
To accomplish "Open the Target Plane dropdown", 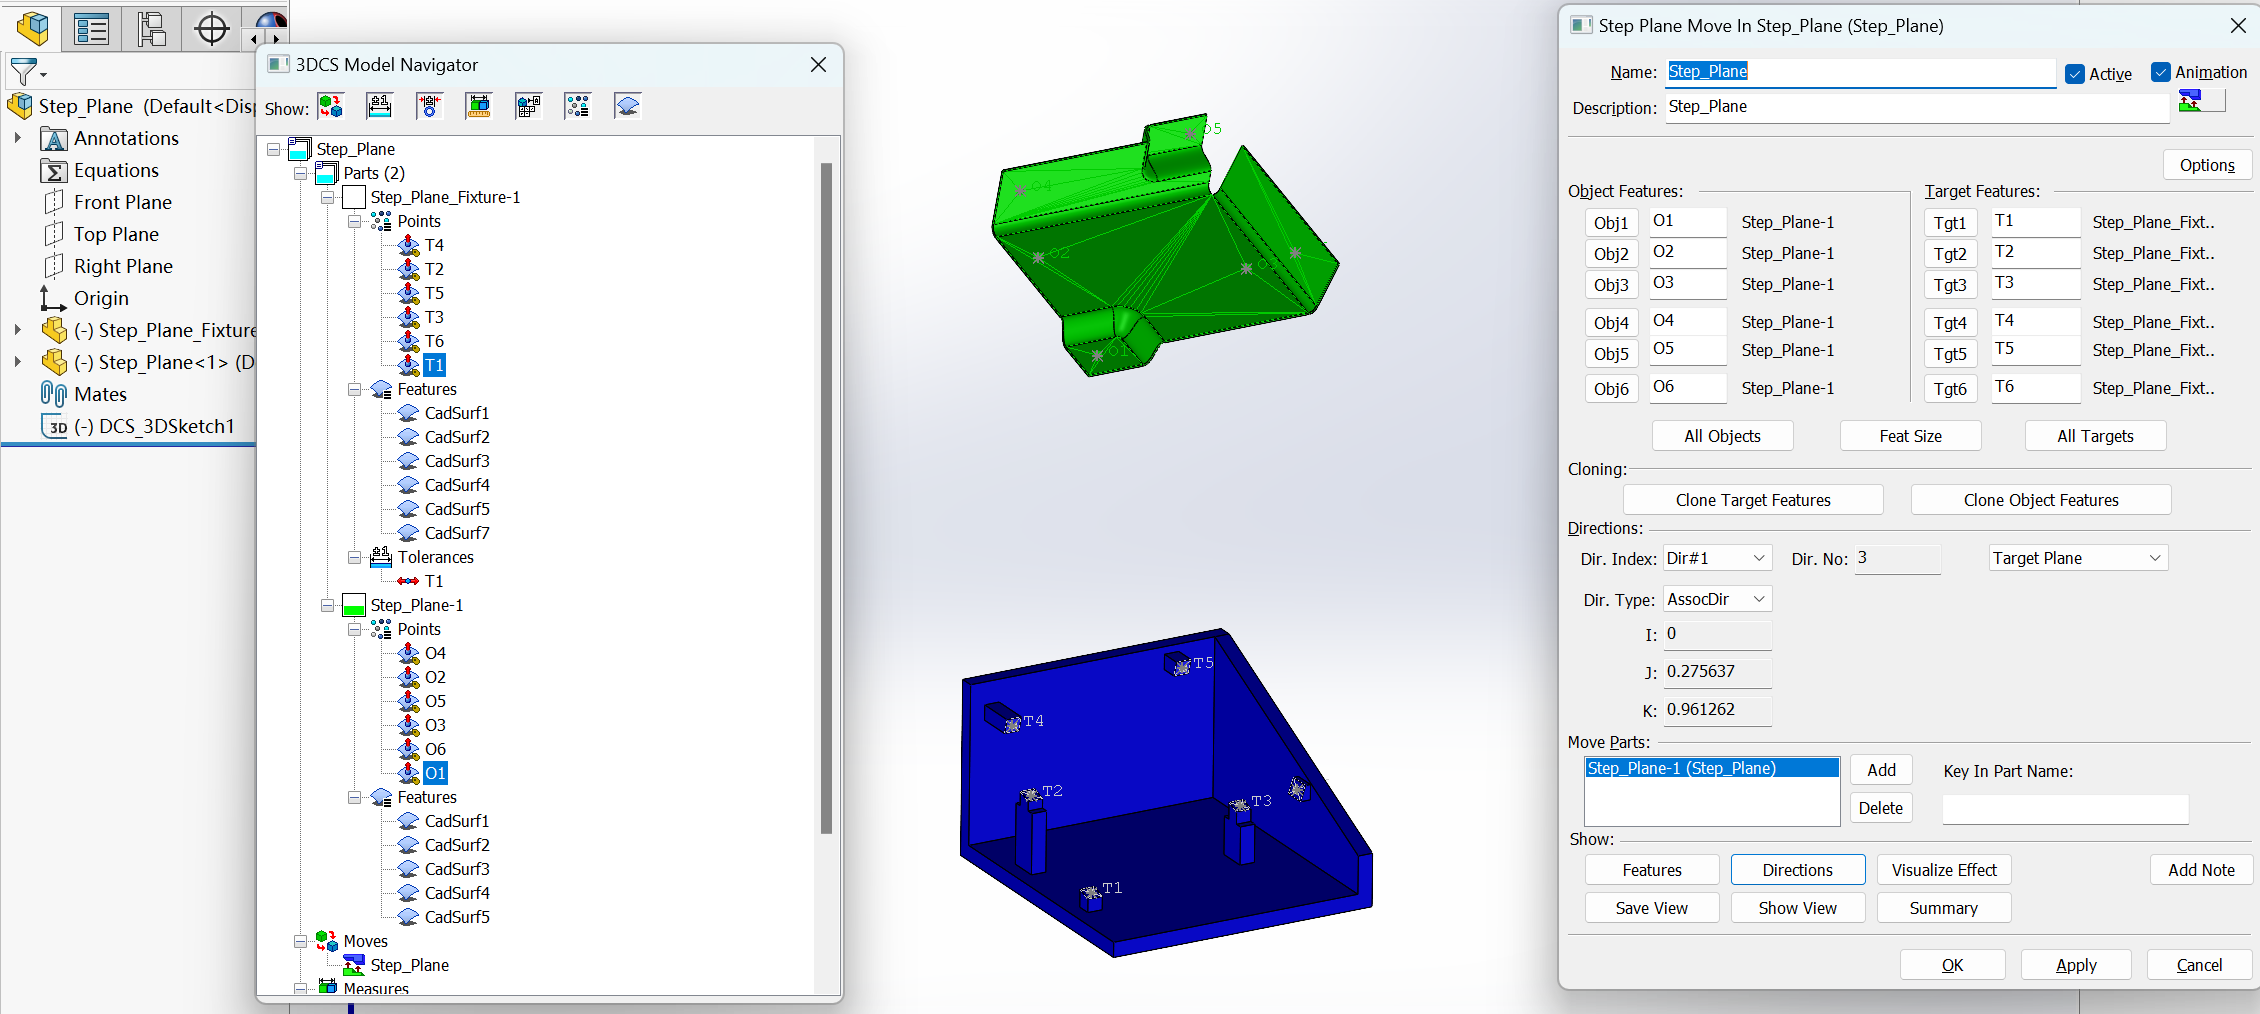I will coord(2077,557).
